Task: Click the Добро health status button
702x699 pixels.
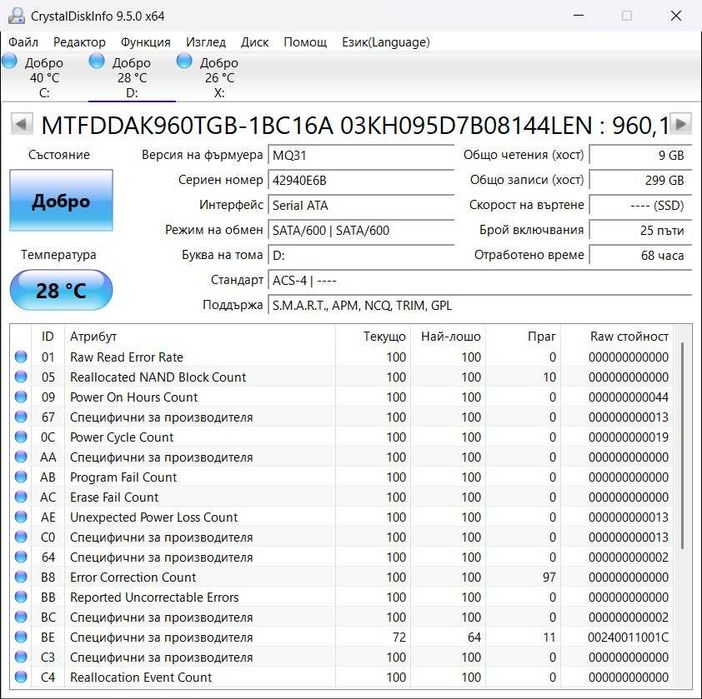Action: click(61, 201)
